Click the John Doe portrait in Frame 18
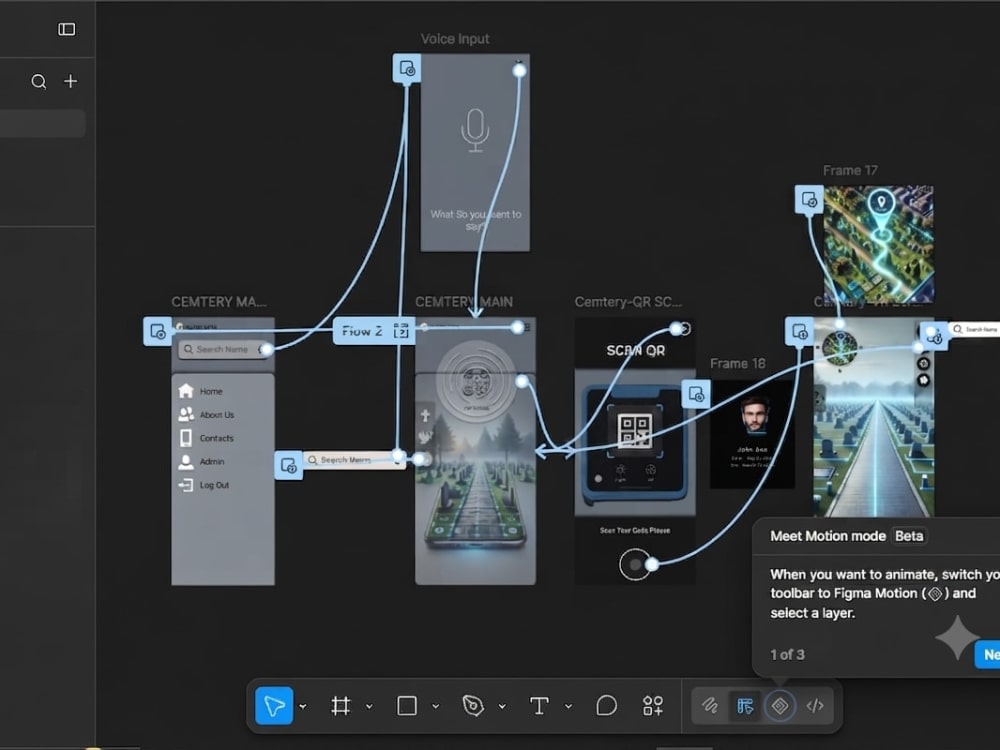1000x750 pixels. click(753, 416)
